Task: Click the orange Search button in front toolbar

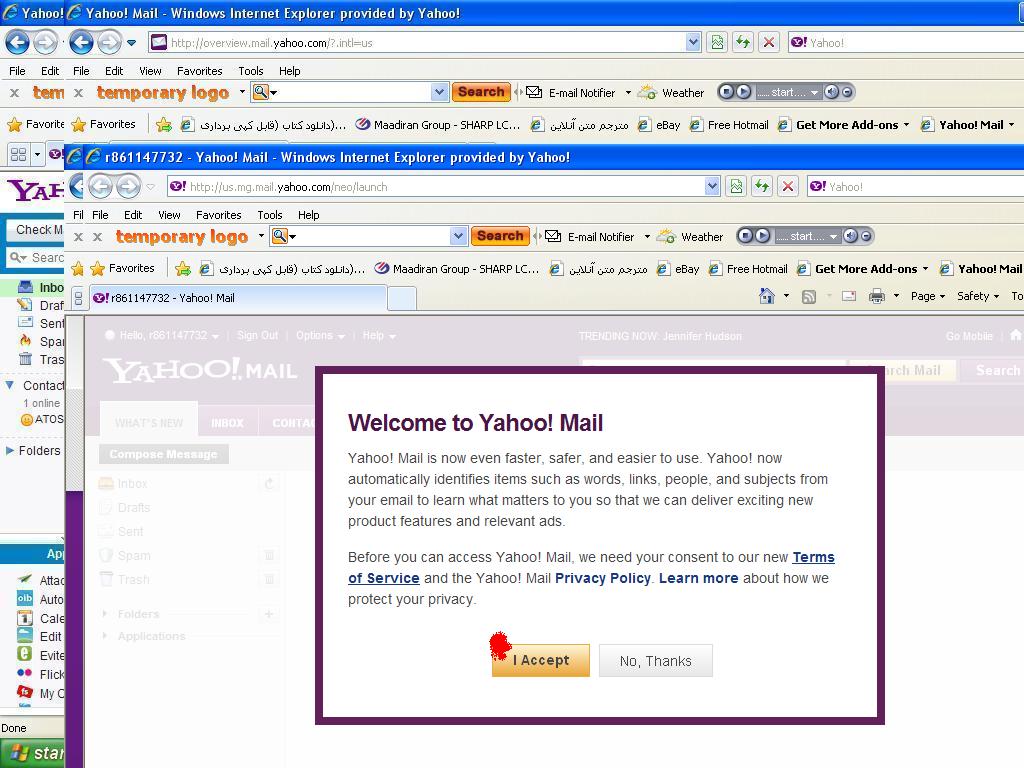Action: (x=500, y=236)
